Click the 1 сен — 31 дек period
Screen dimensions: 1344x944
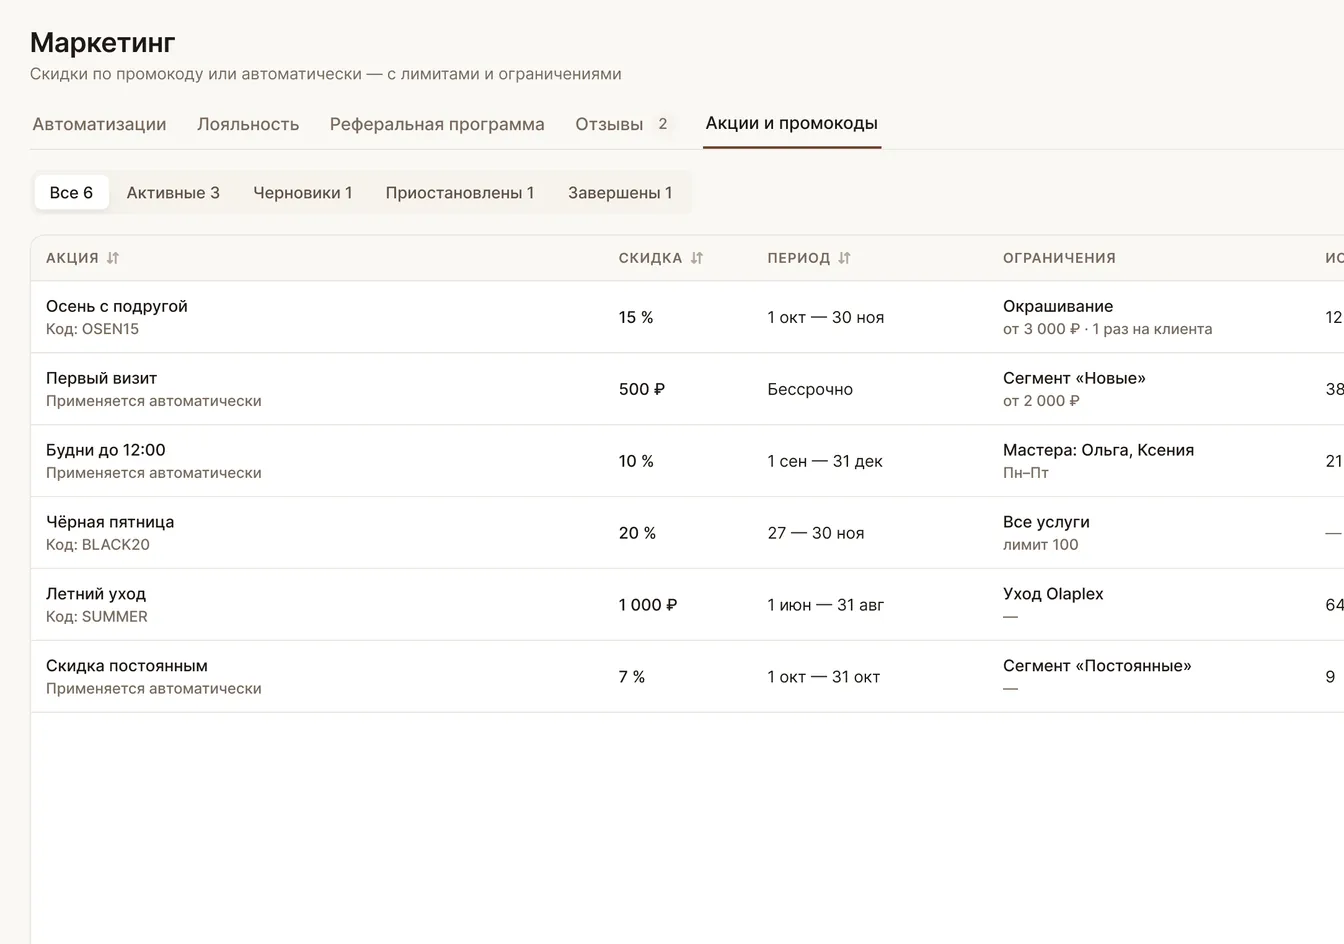825,461
